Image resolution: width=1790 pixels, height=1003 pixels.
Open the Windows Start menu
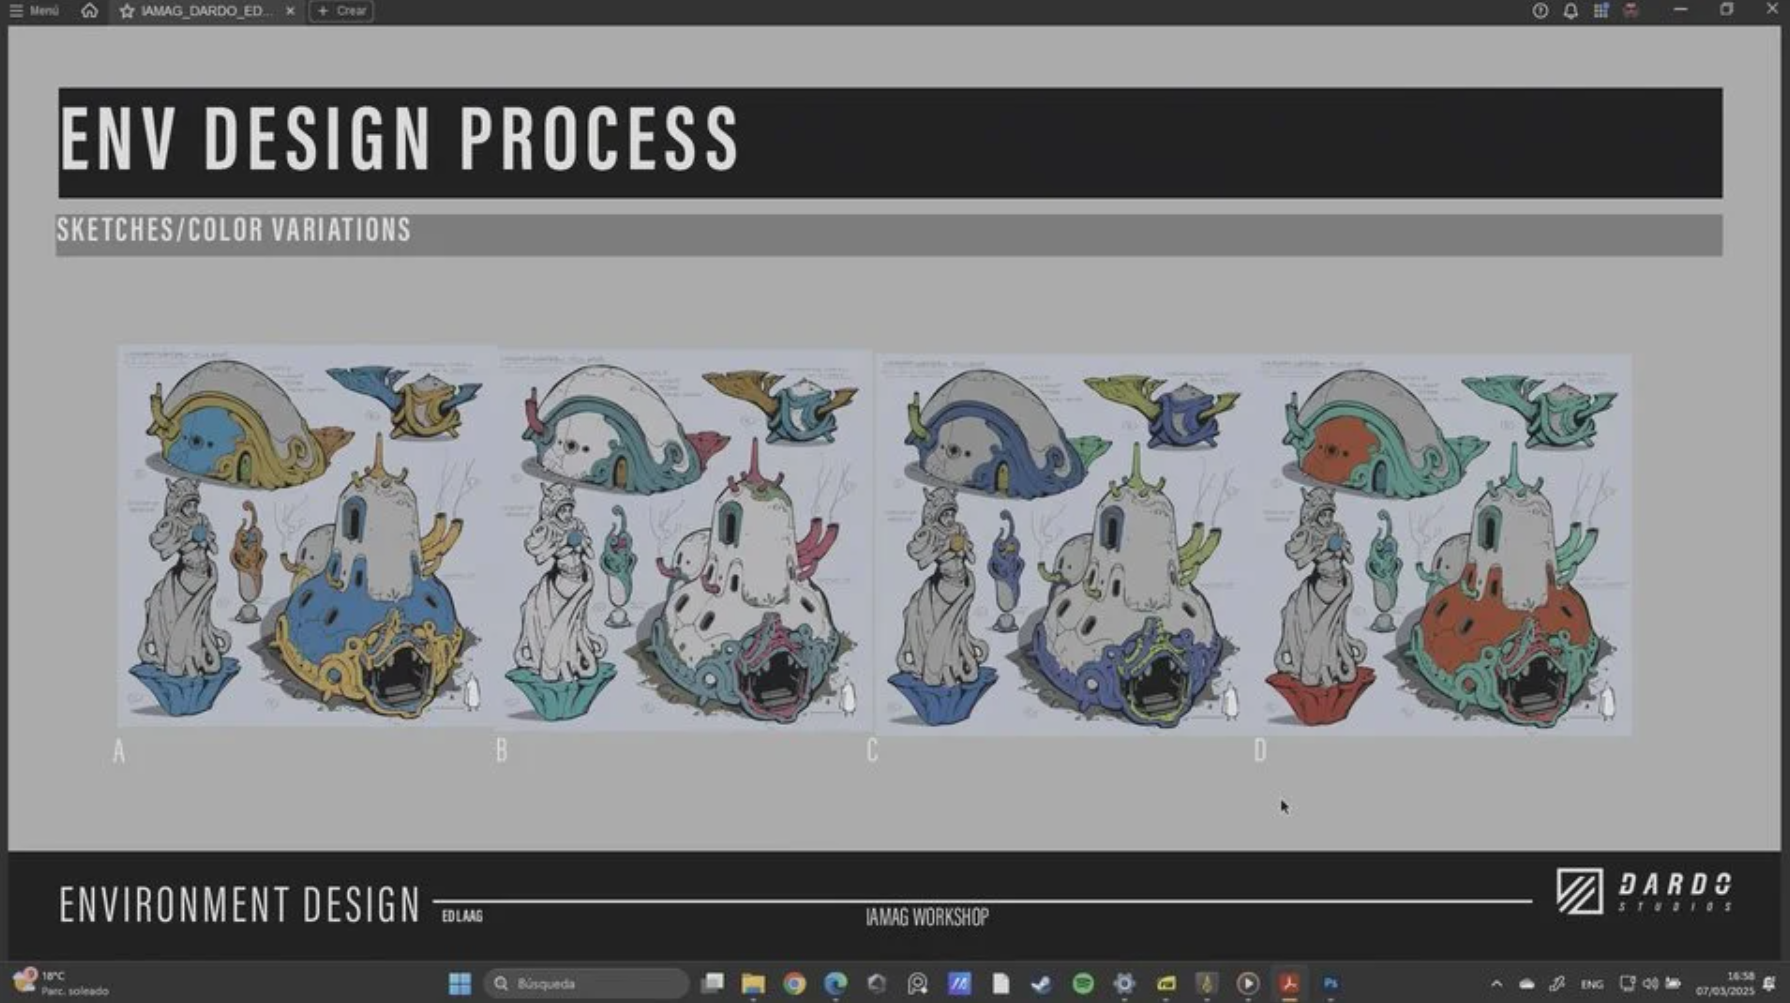pyautogui.click(x=460, y=984)
